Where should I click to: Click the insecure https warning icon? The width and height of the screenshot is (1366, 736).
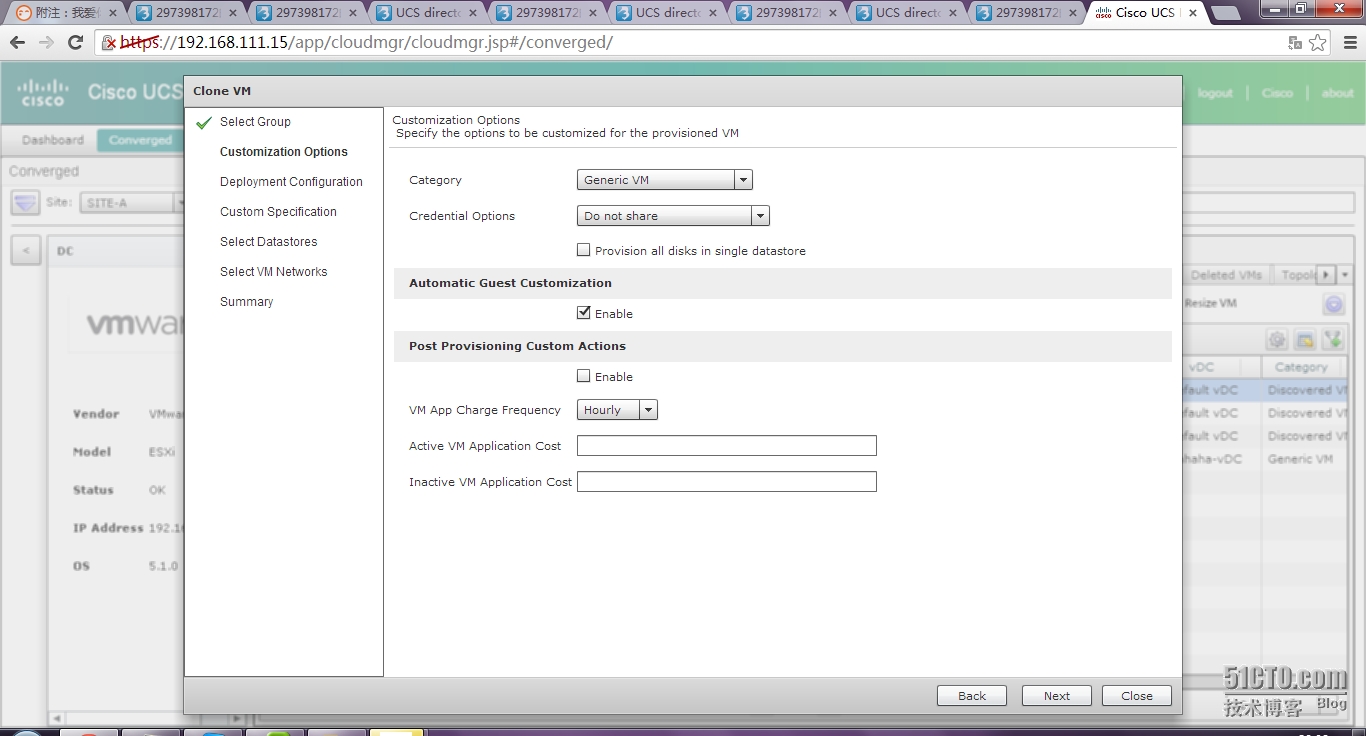[x=110, y=43]
